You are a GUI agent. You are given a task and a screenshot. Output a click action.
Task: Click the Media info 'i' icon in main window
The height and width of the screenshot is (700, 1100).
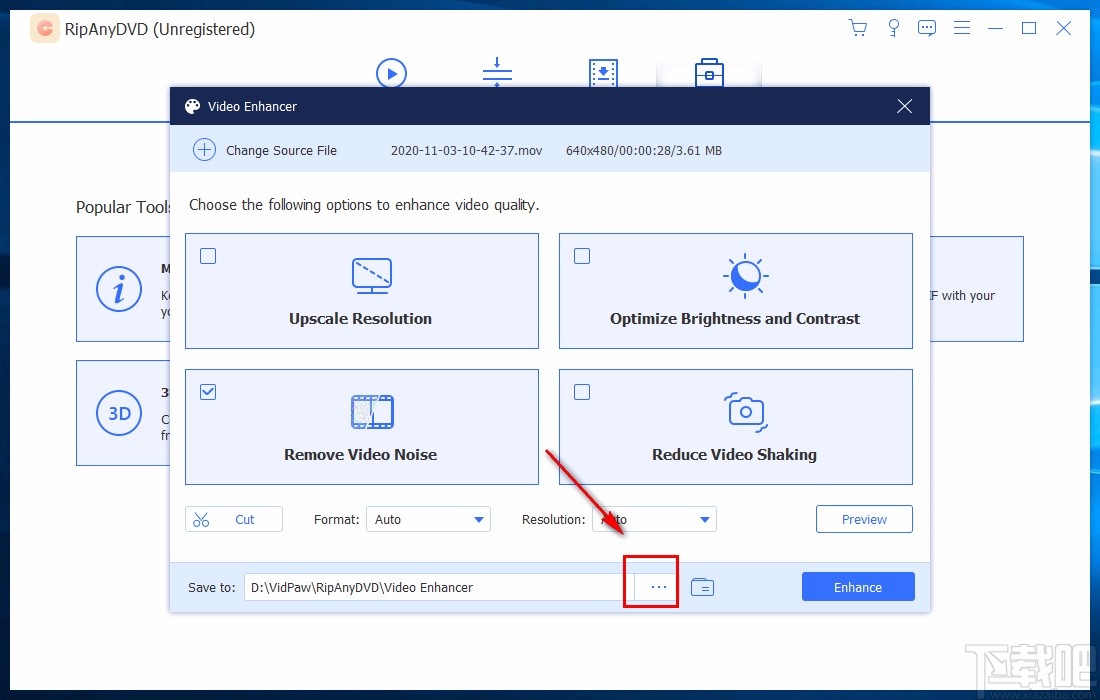[119, 289]
